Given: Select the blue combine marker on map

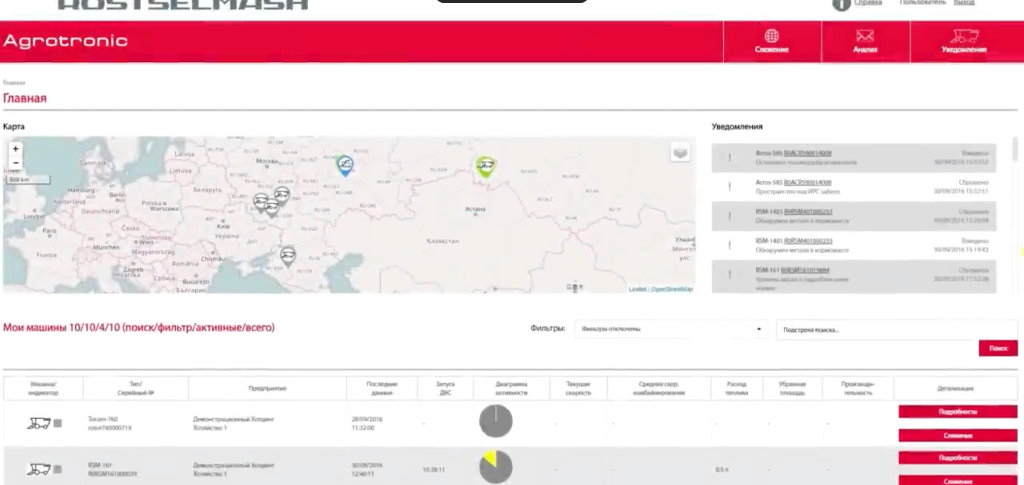Looking at the screenshot, I should coord(345,165).
